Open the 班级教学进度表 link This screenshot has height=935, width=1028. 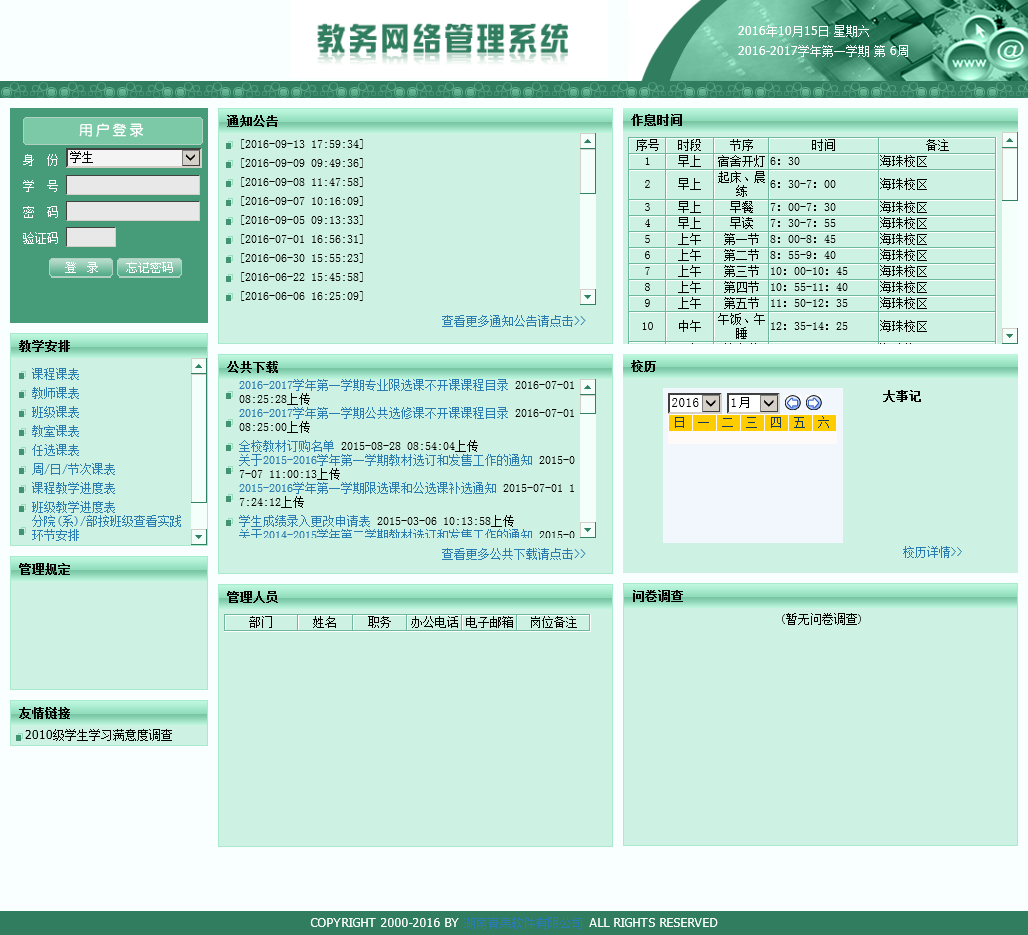73,507
